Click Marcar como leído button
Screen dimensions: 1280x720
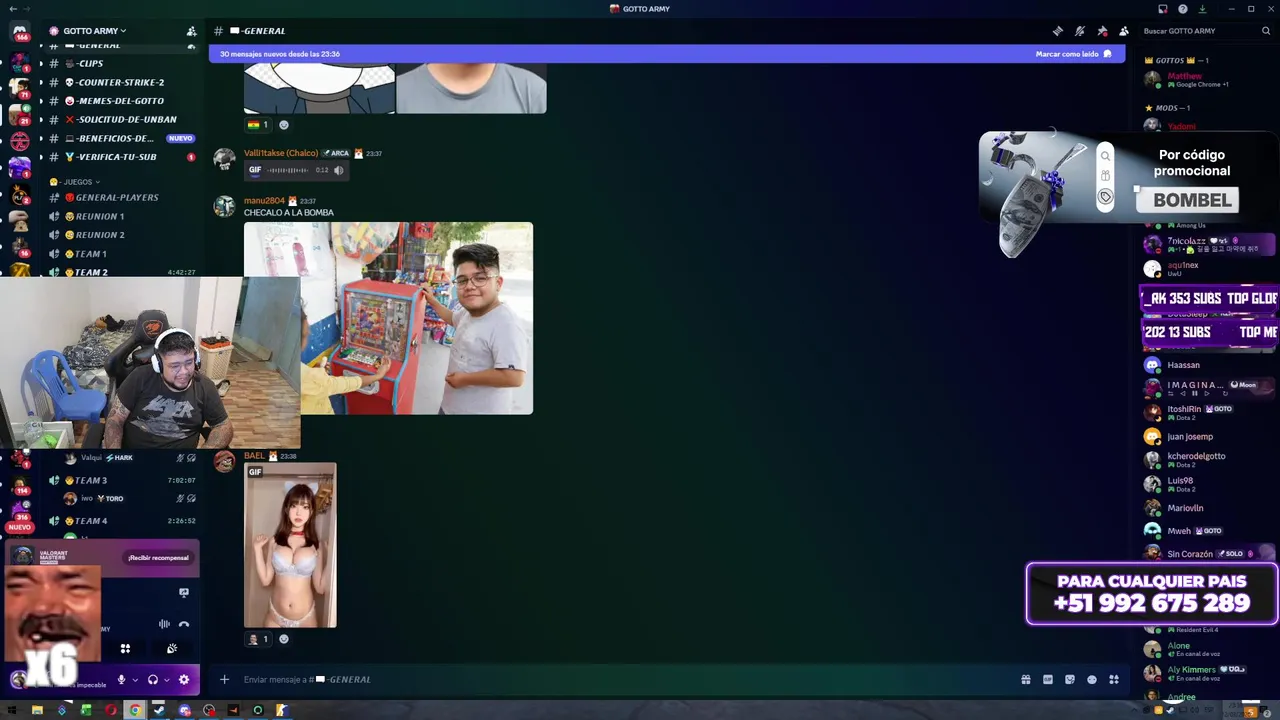point(1074,54)
